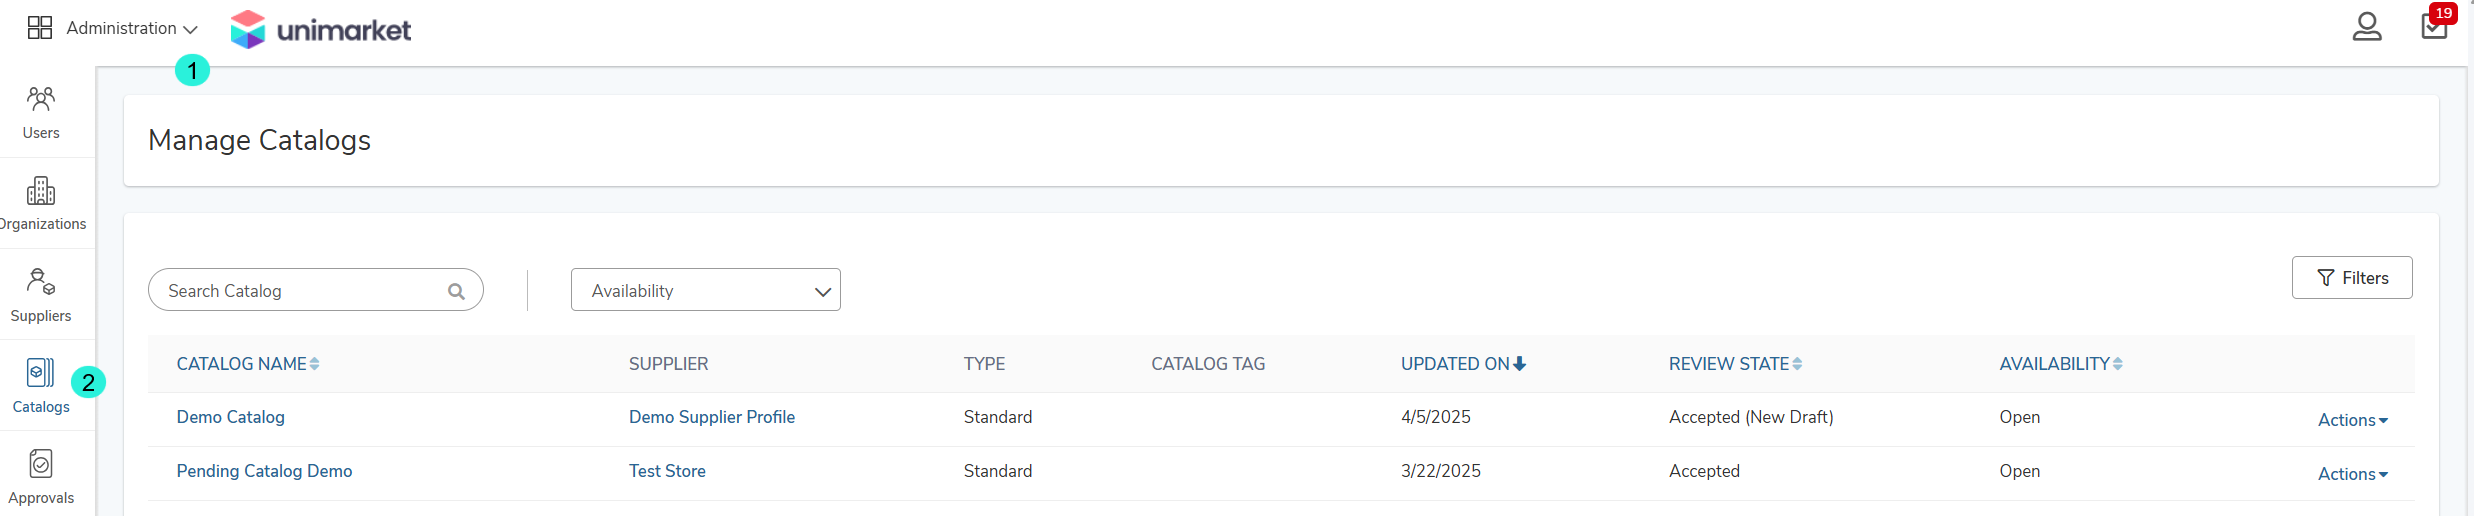
Task: Open the Organizations sidebar icon
Action: [x=41, y=203]
